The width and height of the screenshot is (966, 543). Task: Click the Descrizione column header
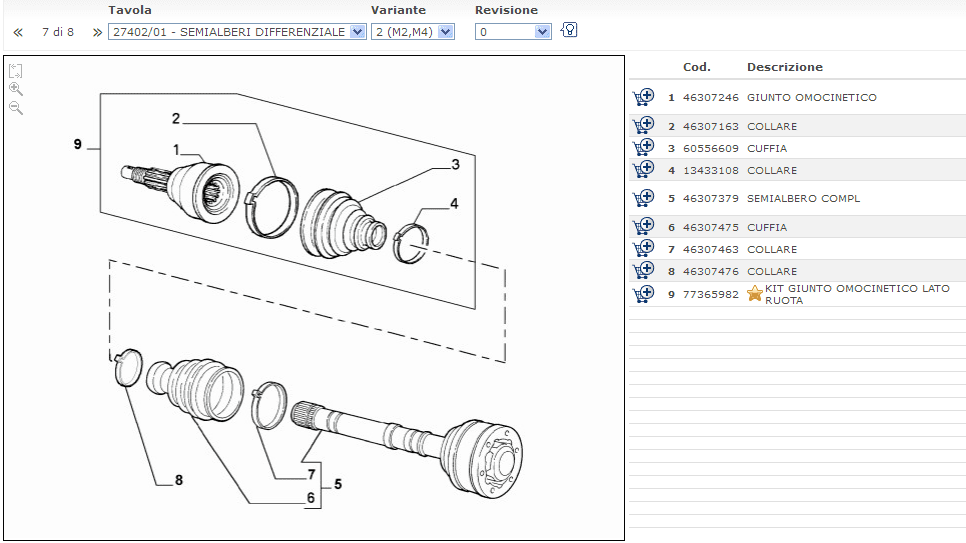click(785, 67)
